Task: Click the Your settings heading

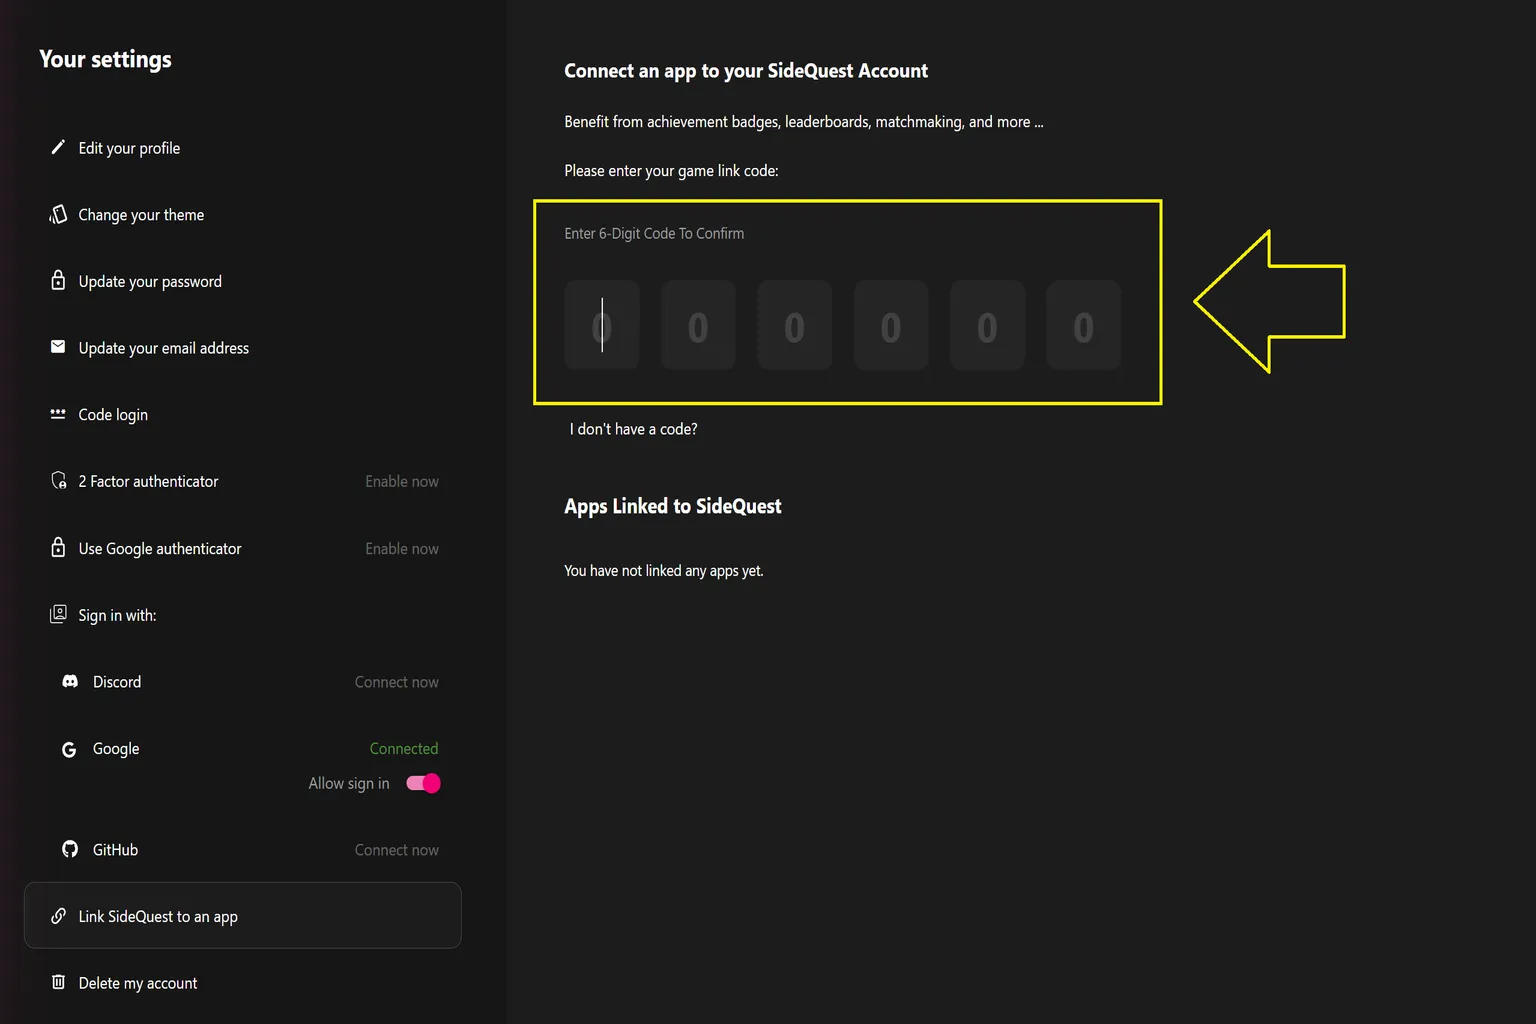Action: [105, 59]
